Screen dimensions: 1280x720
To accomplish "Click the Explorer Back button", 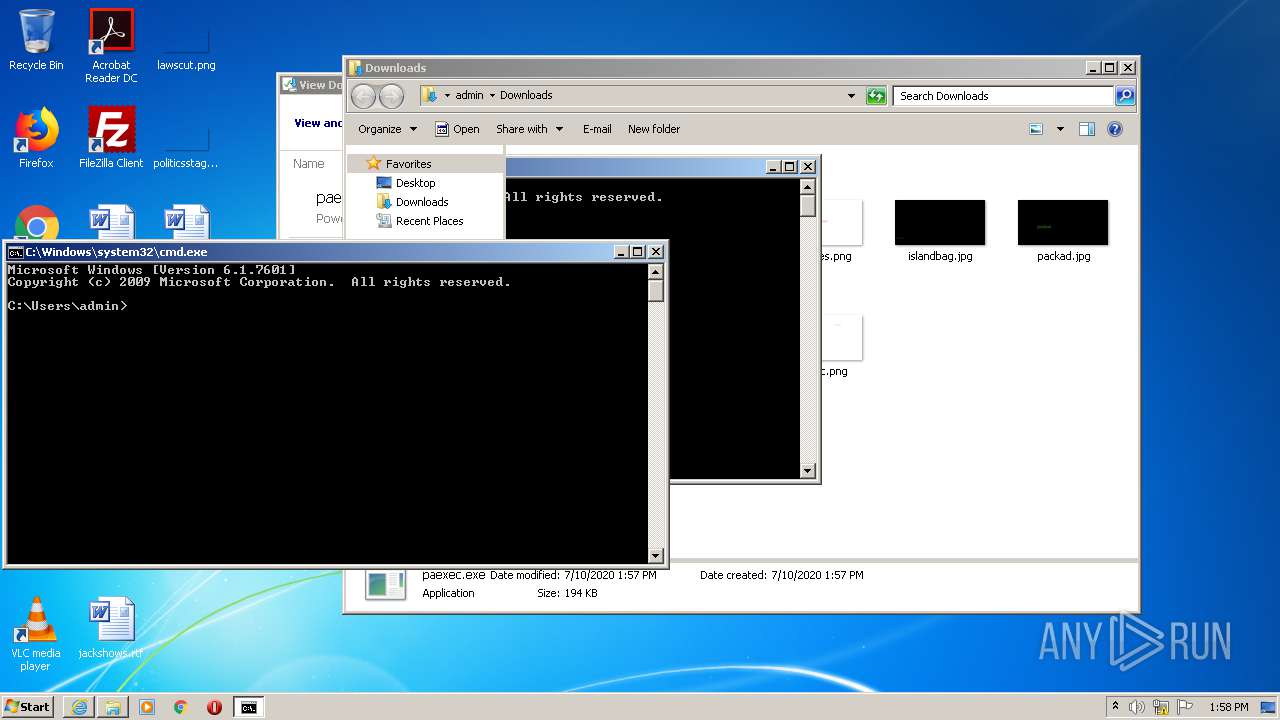I will coord(363,96).
